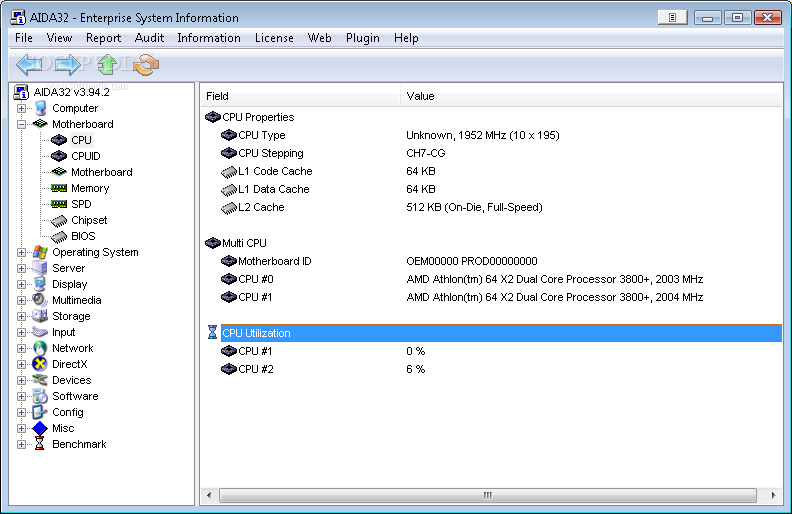
Task: Click the Chipset icon in tree
Action: [x=59, y=221]
